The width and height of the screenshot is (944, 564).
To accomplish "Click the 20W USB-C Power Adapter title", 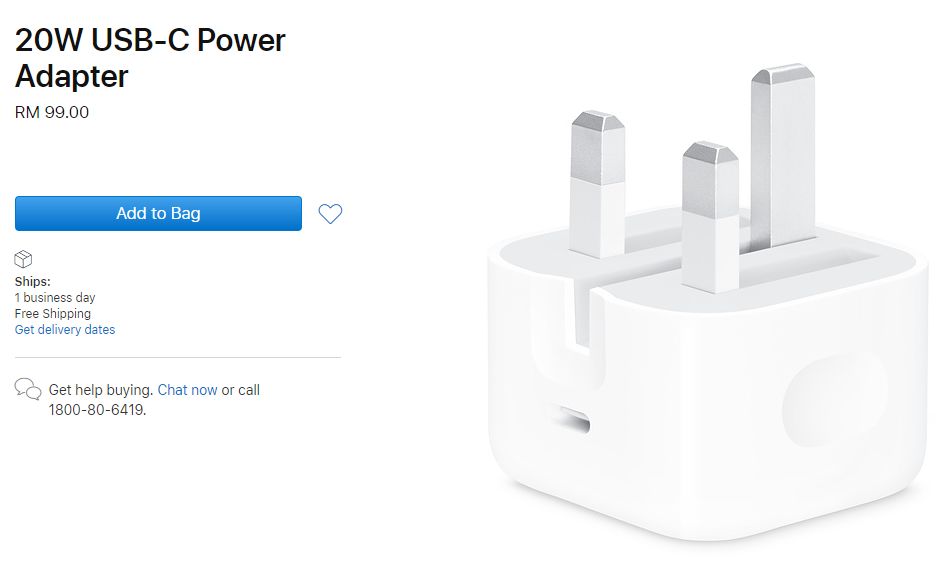I will point(150,58).
